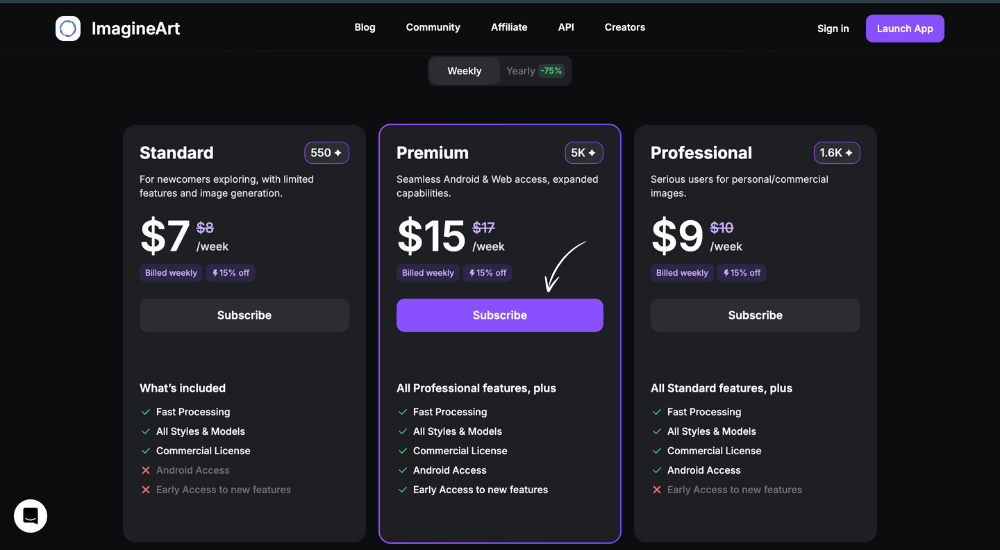This screenshot has height=550, width=1000.
Task: Click the 15% off lightning tag under Standard
Action: pos(230,272)
